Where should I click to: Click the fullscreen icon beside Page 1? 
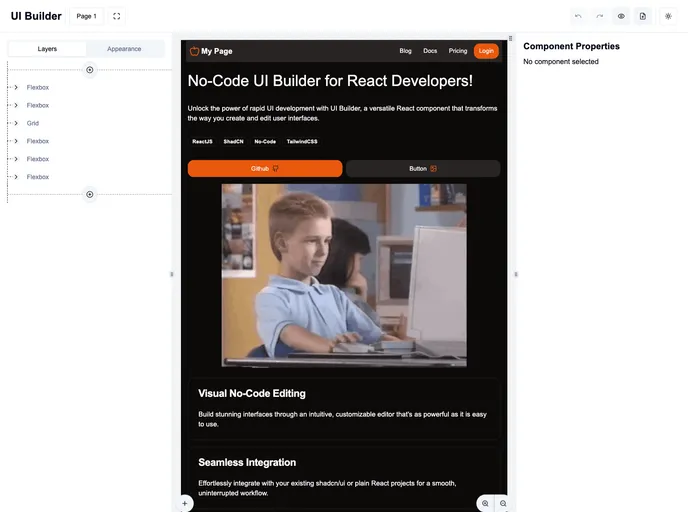click(x=117, y=16)
